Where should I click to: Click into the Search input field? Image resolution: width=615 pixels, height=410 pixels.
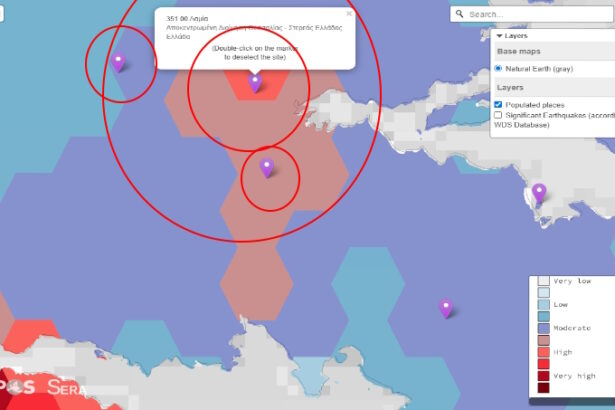(x=535, y=15)
